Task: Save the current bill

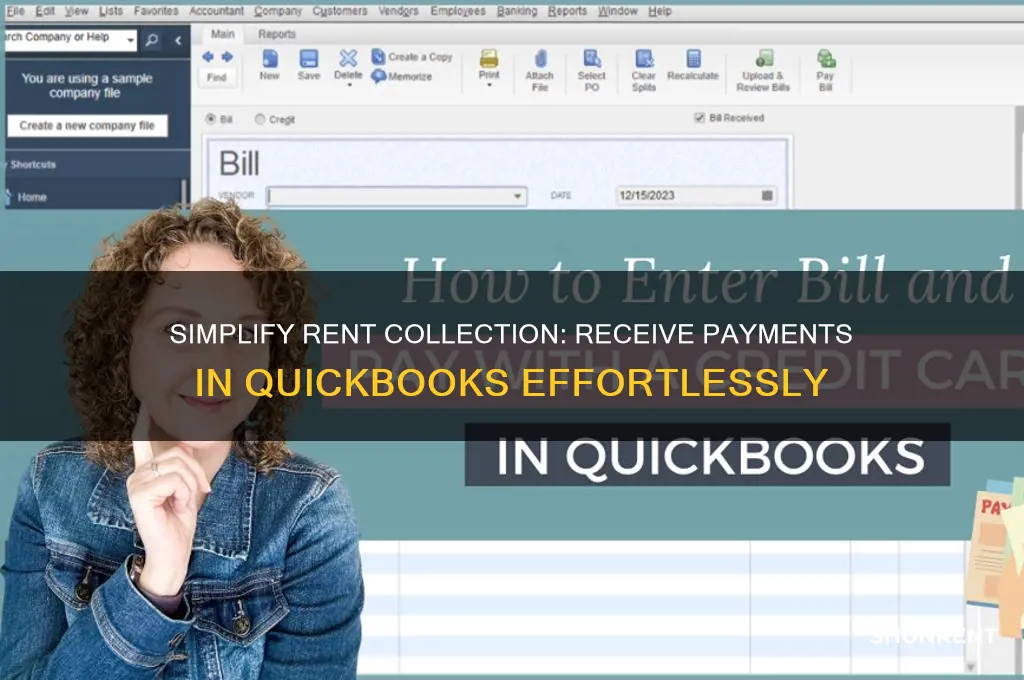Action: [x=308, y=65]
